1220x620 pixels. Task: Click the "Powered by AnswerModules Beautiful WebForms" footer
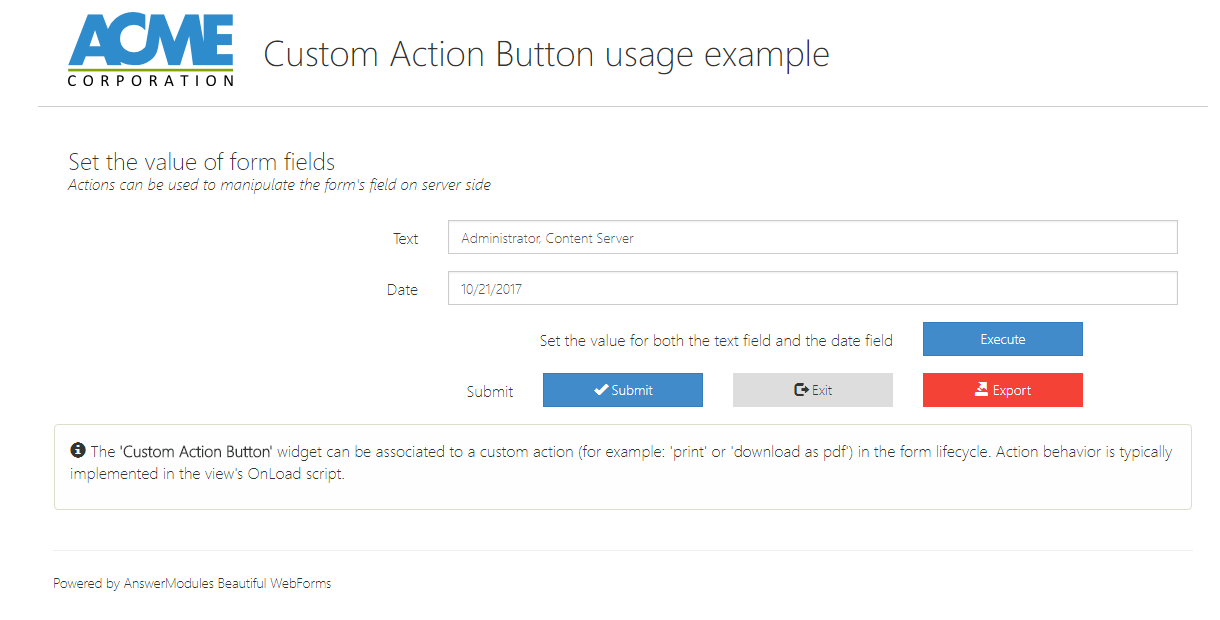coord(192,583)
